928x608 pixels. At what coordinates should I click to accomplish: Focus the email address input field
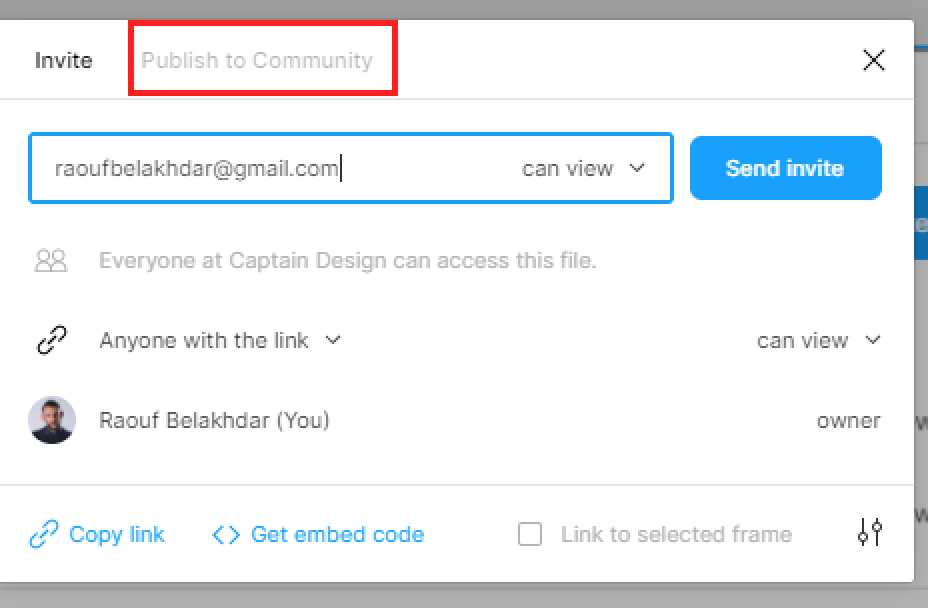(272, 169)
